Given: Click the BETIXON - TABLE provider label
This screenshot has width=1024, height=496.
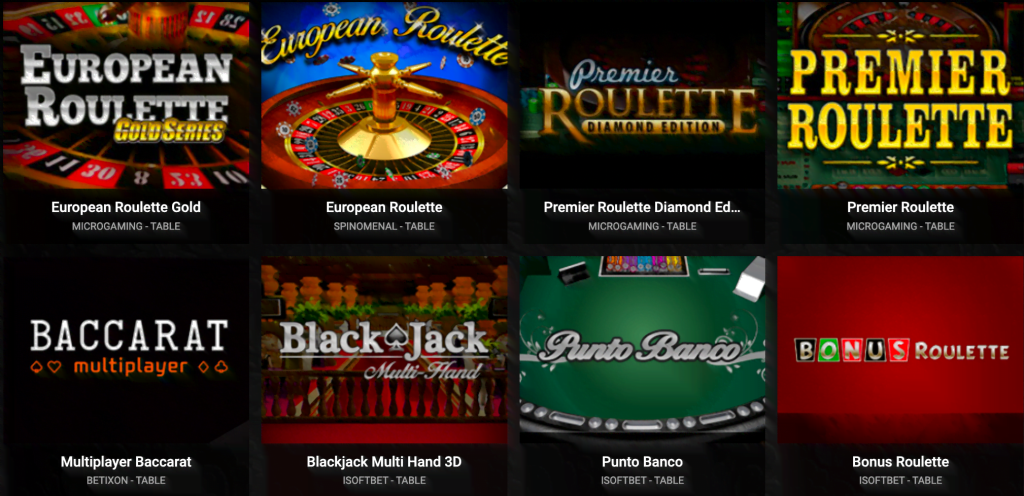Looking at the screenshot, I should [126, 480].
